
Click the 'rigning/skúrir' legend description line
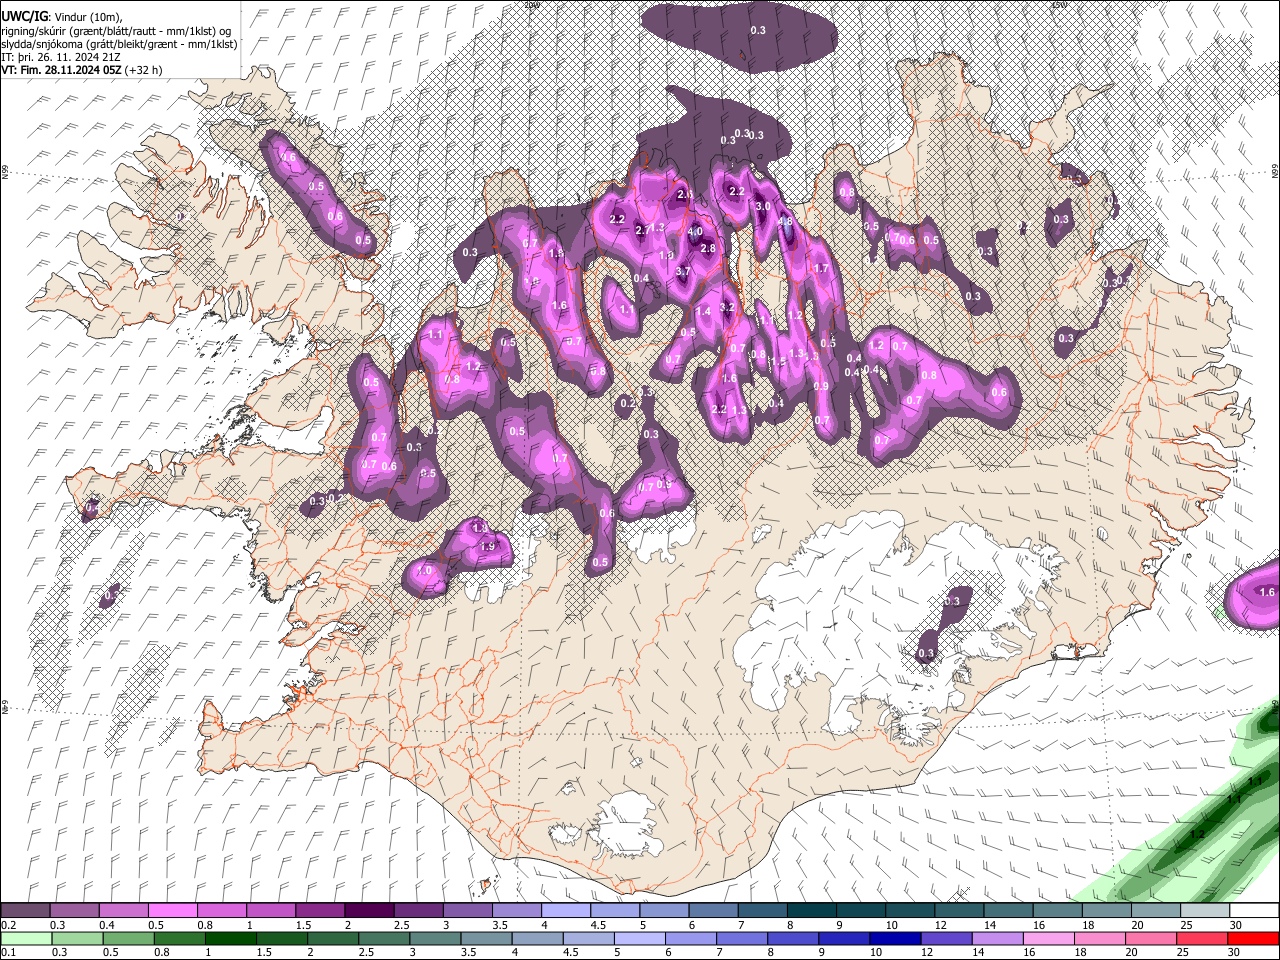point(118,31)
